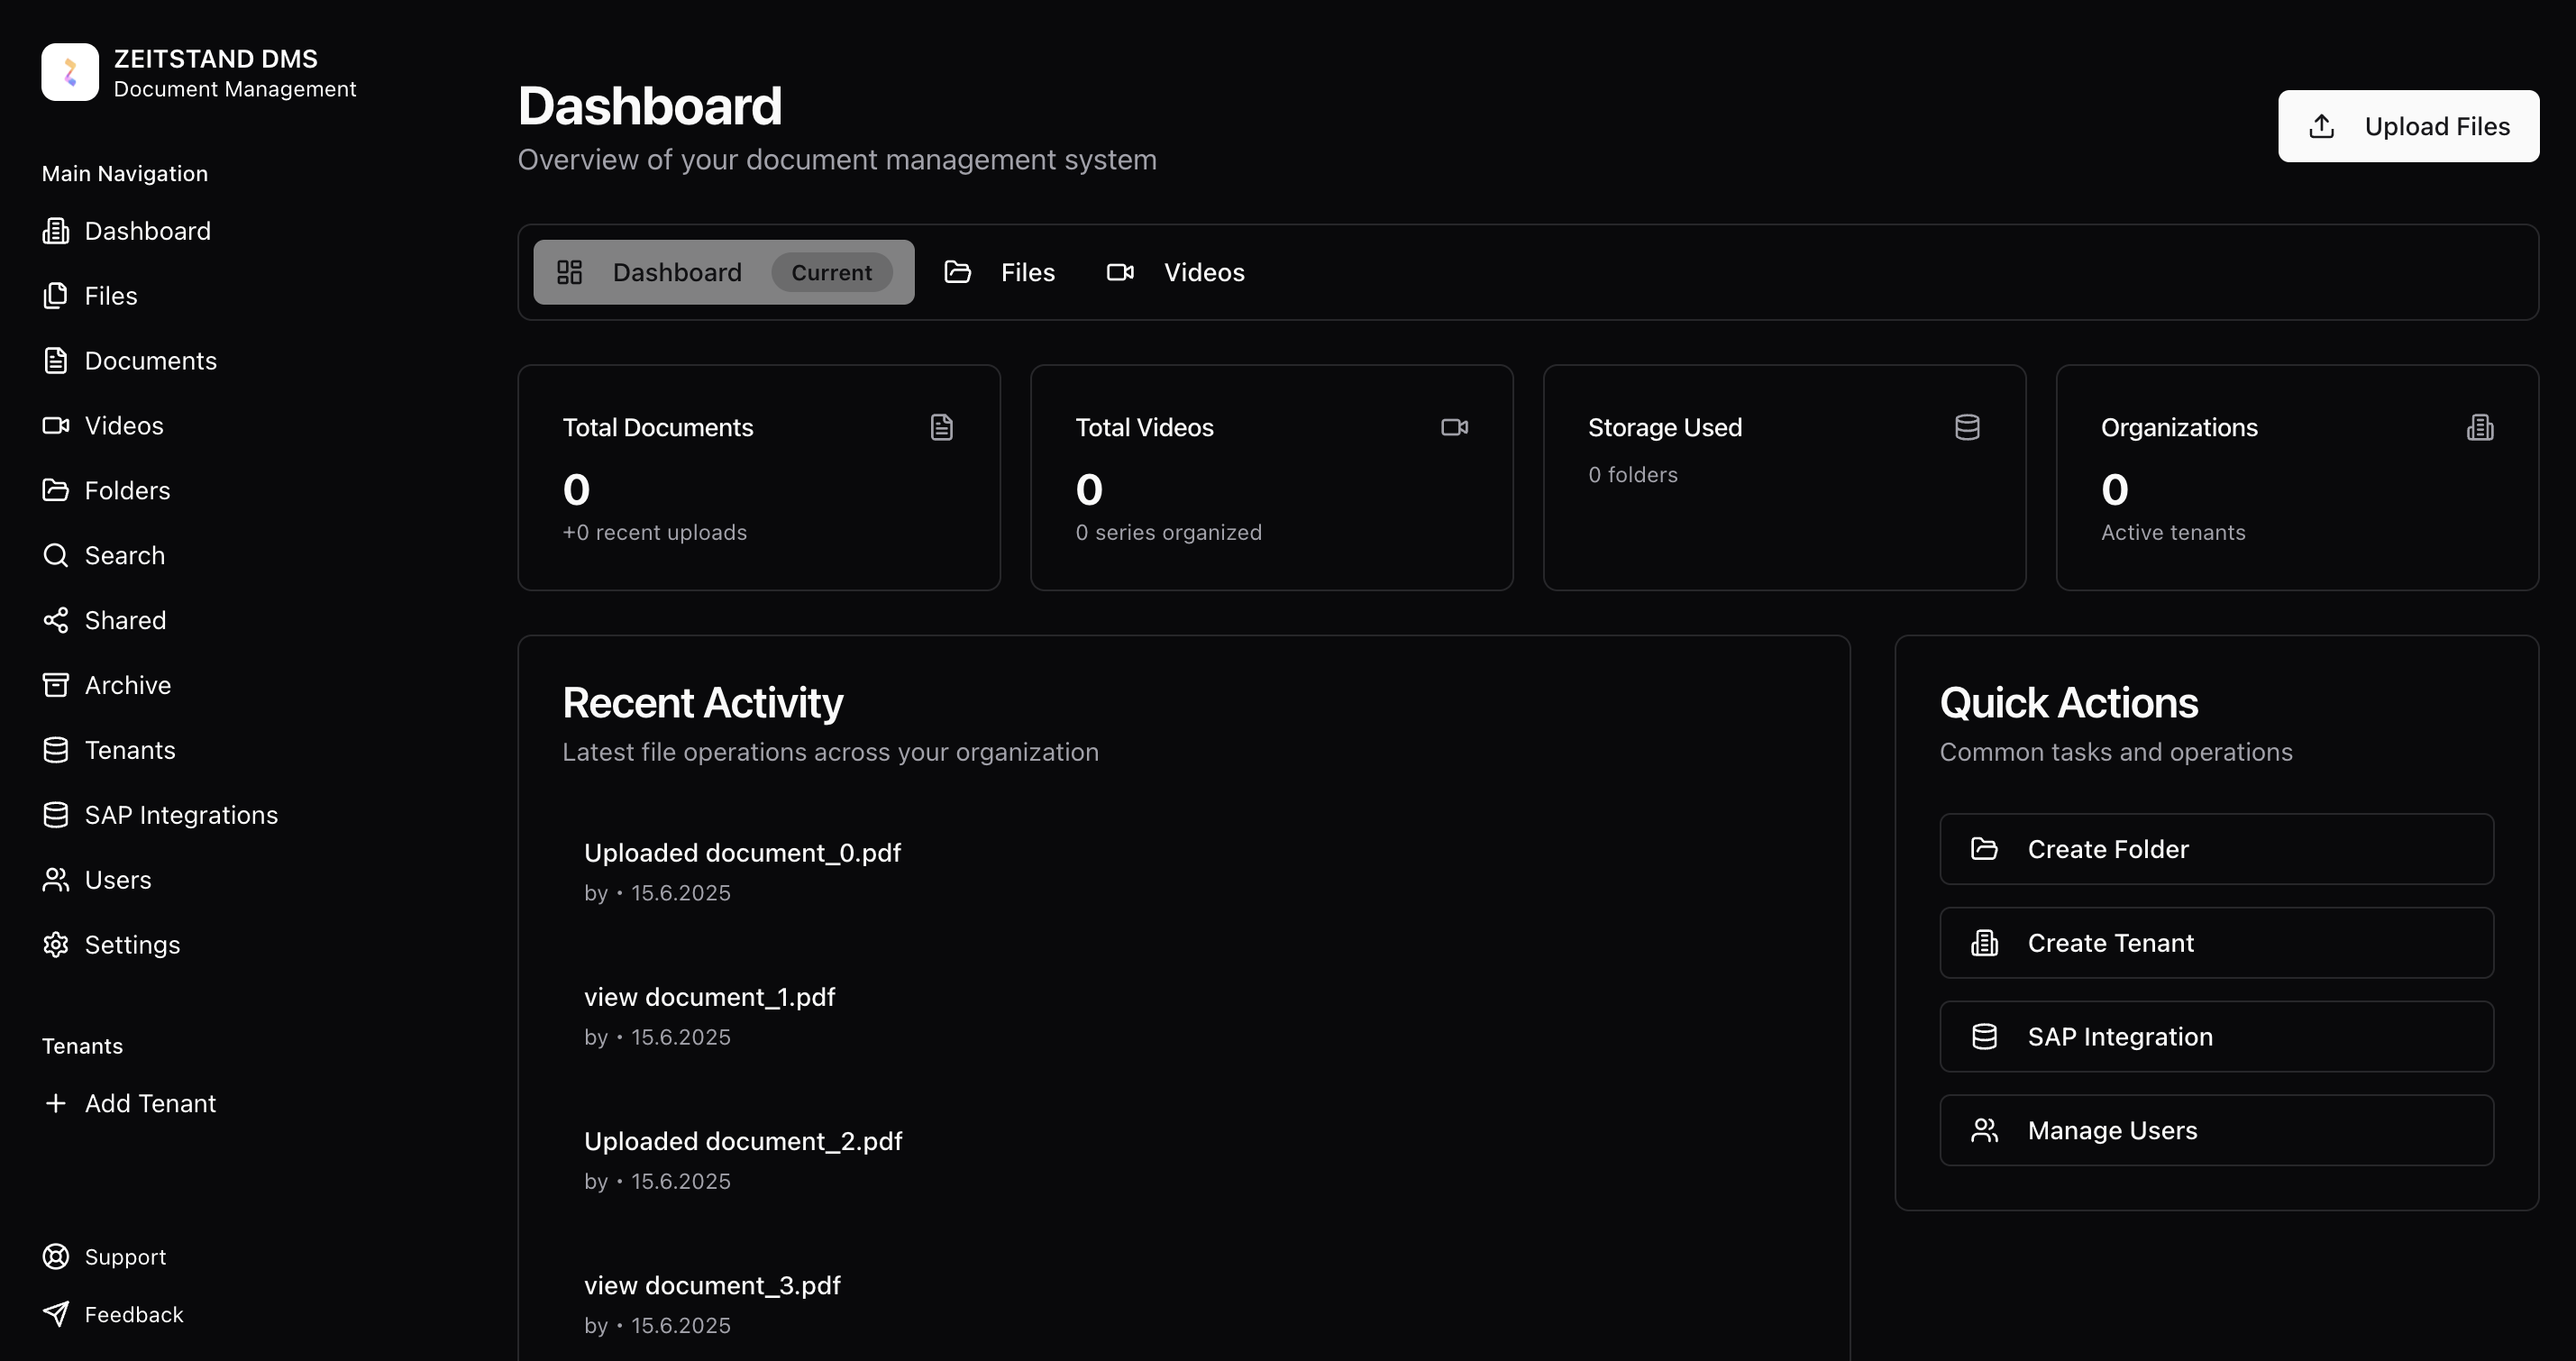Image resolution: width=2576 pixels, height=1361 pixels.
Task: Click the plus icon beside Add Tenant
Action: coord(56,1103)
